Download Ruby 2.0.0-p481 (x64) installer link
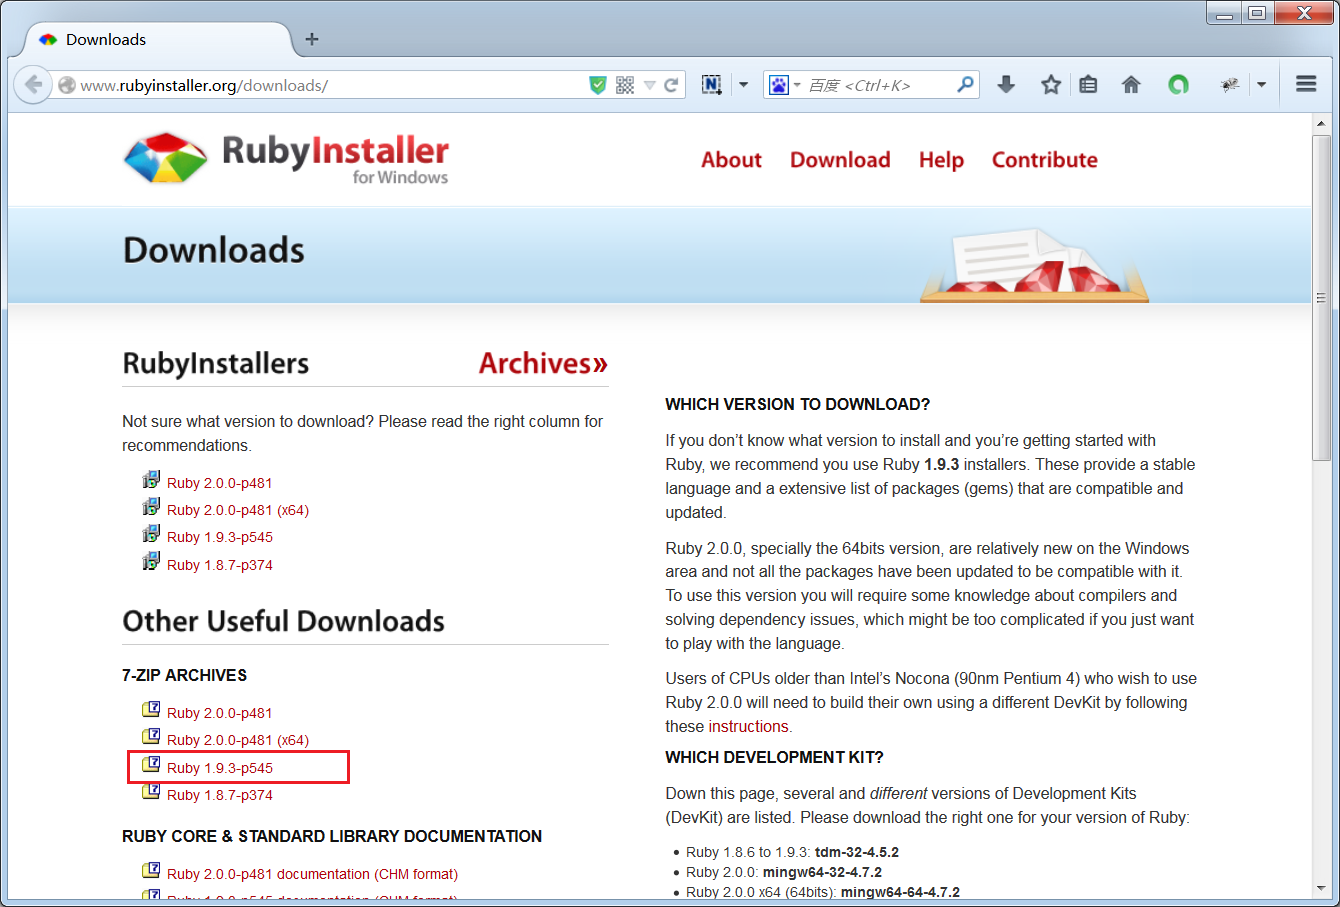The image size is (1340, 907). click(x=238, y=510)
